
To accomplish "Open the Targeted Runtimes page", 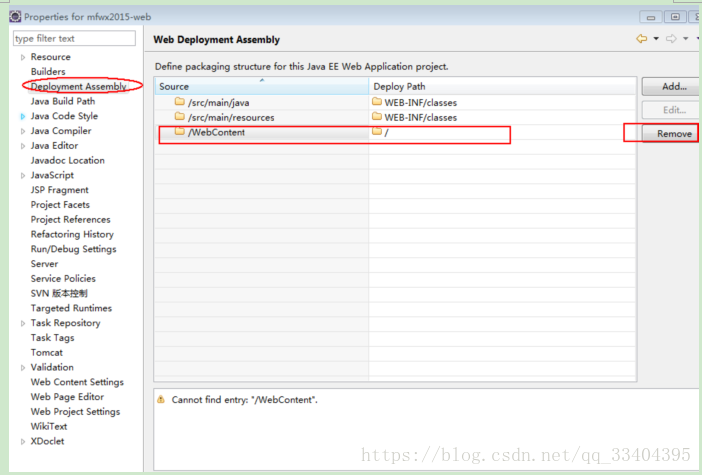I will pos(71,308).
